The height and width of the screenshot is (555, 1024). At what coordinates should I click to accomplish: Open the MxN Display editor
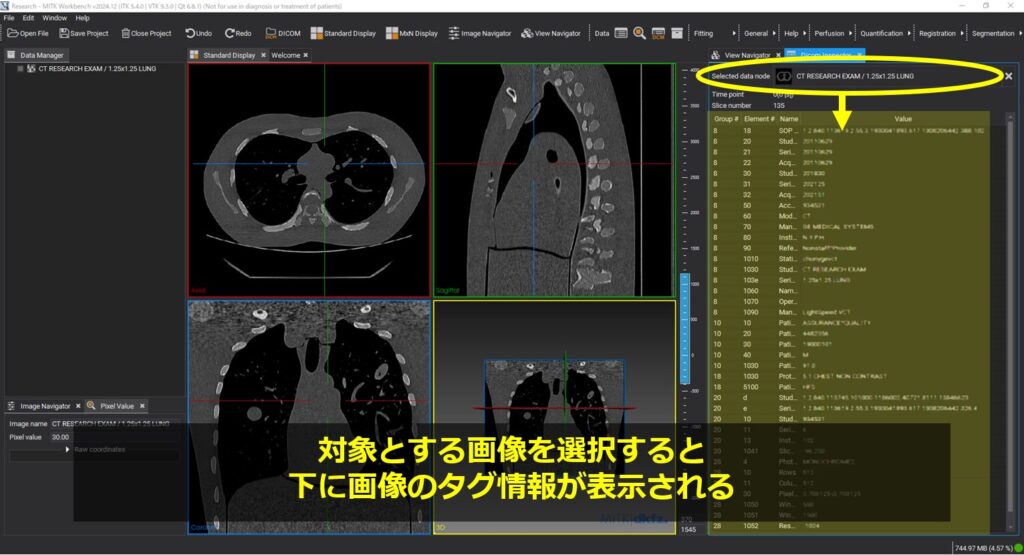tap(412, 33)
